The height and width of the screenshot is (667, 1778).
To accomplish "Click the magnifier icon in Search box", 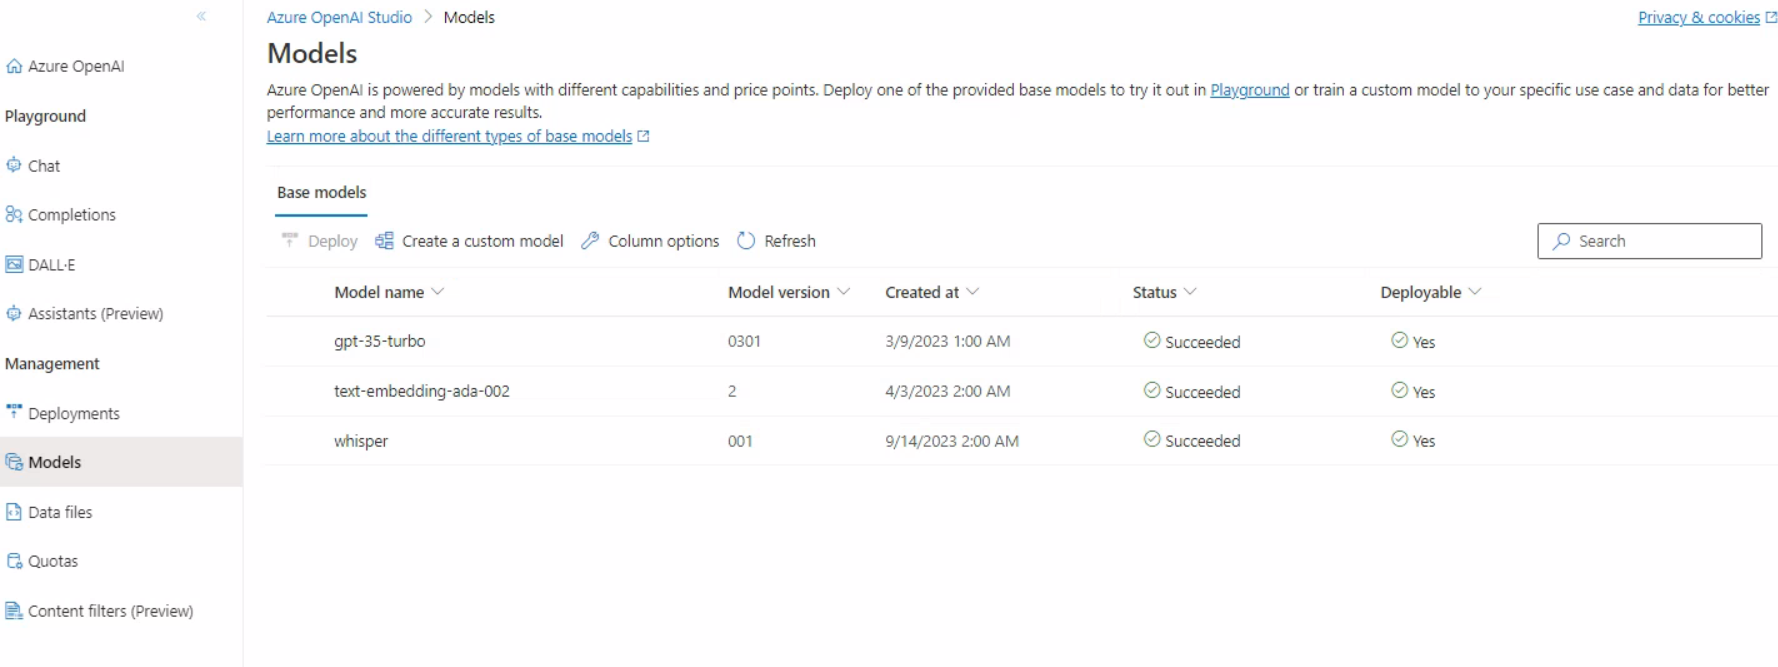I will [x=1561, y=241].
